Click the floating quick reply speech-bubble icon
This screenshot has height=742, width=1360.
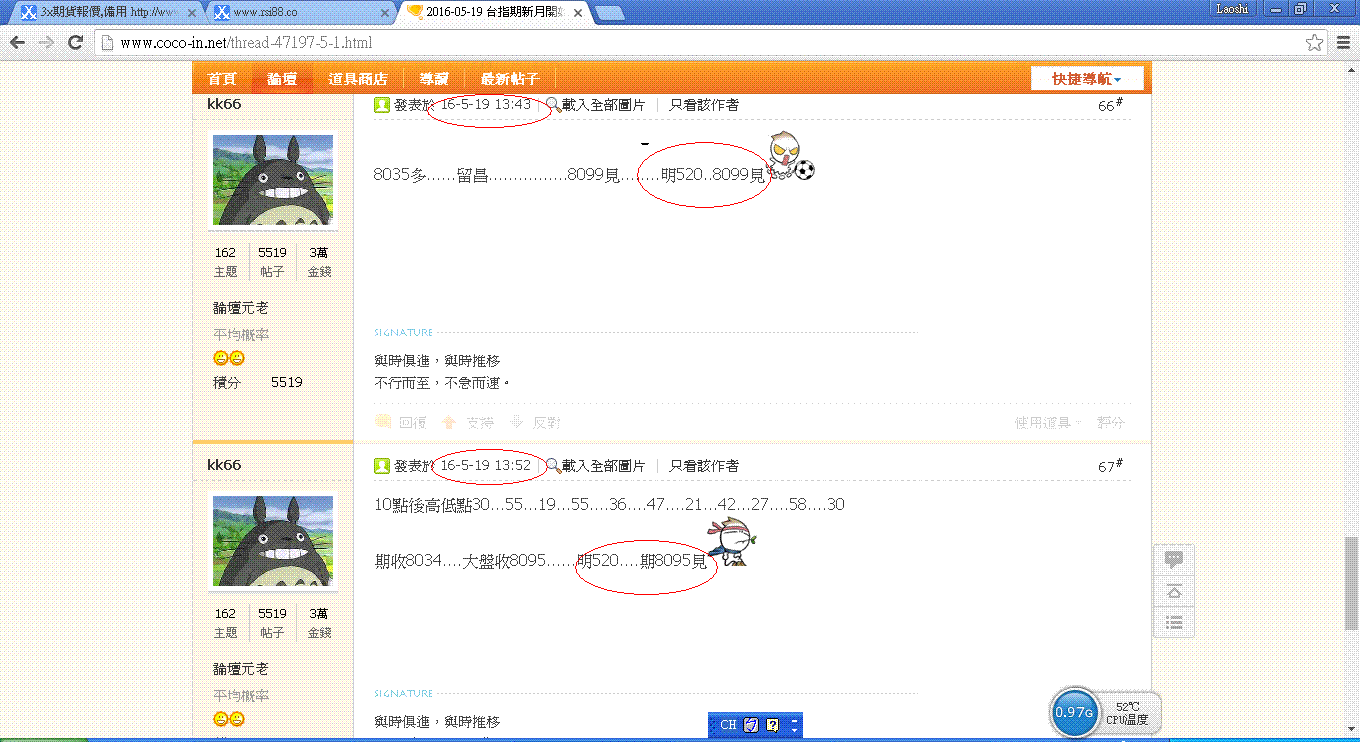pyautogui.click(x=1174, y=560)
